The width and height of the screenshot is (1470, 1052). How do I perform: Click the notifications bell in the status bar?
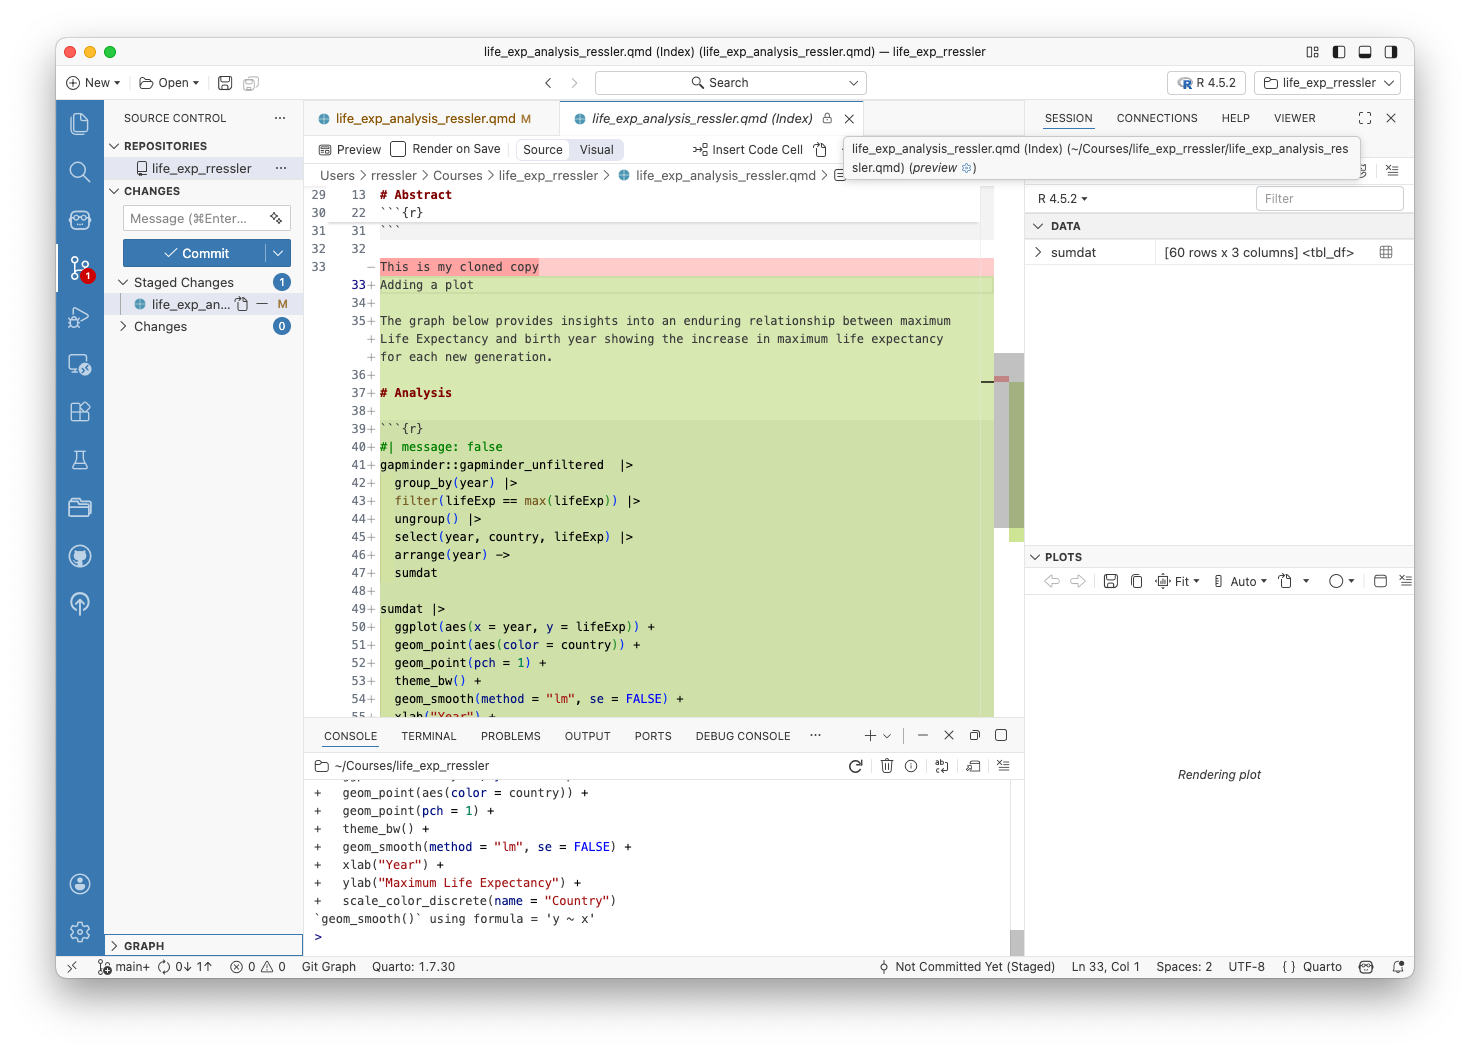tap(1397, 967)
